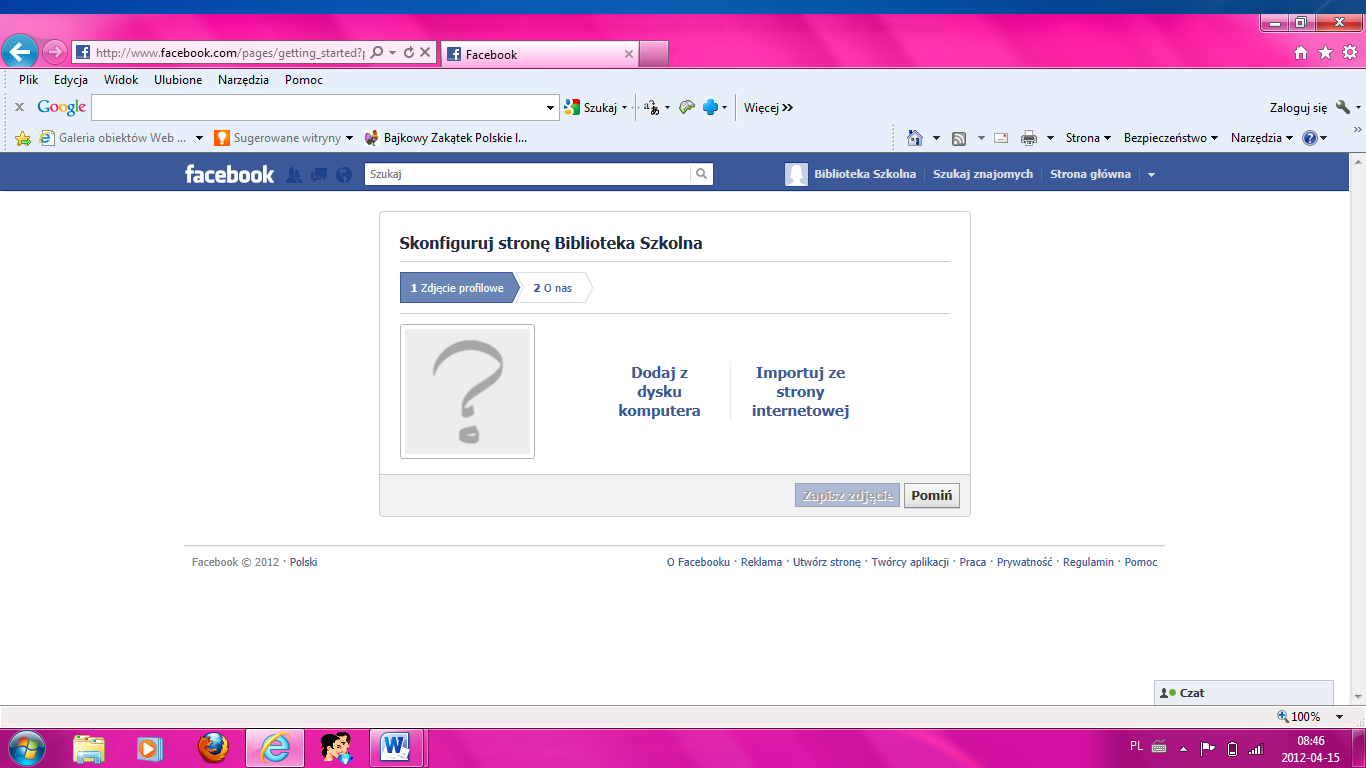
Task: Select step 1 Zdjęcie profilowe tab
Action: point(457,288)
